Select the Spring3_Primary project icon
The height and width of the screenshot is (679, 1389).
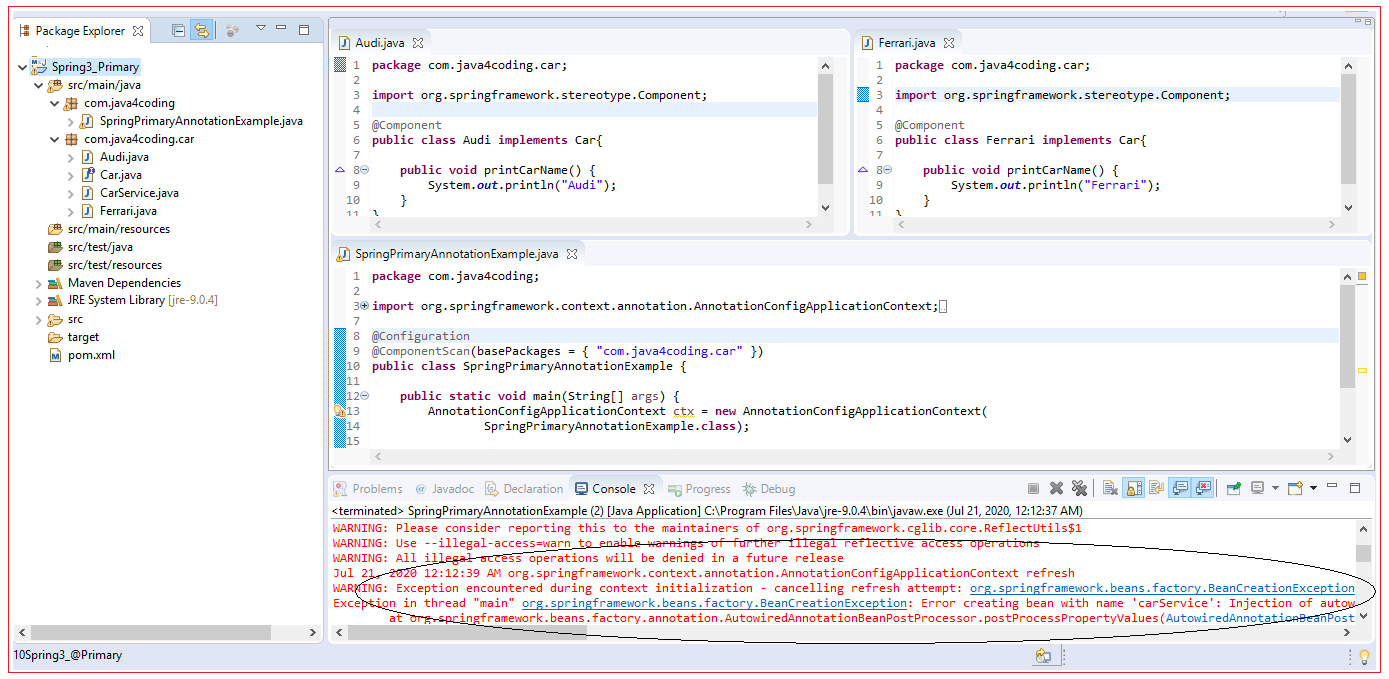pos(40,66)
